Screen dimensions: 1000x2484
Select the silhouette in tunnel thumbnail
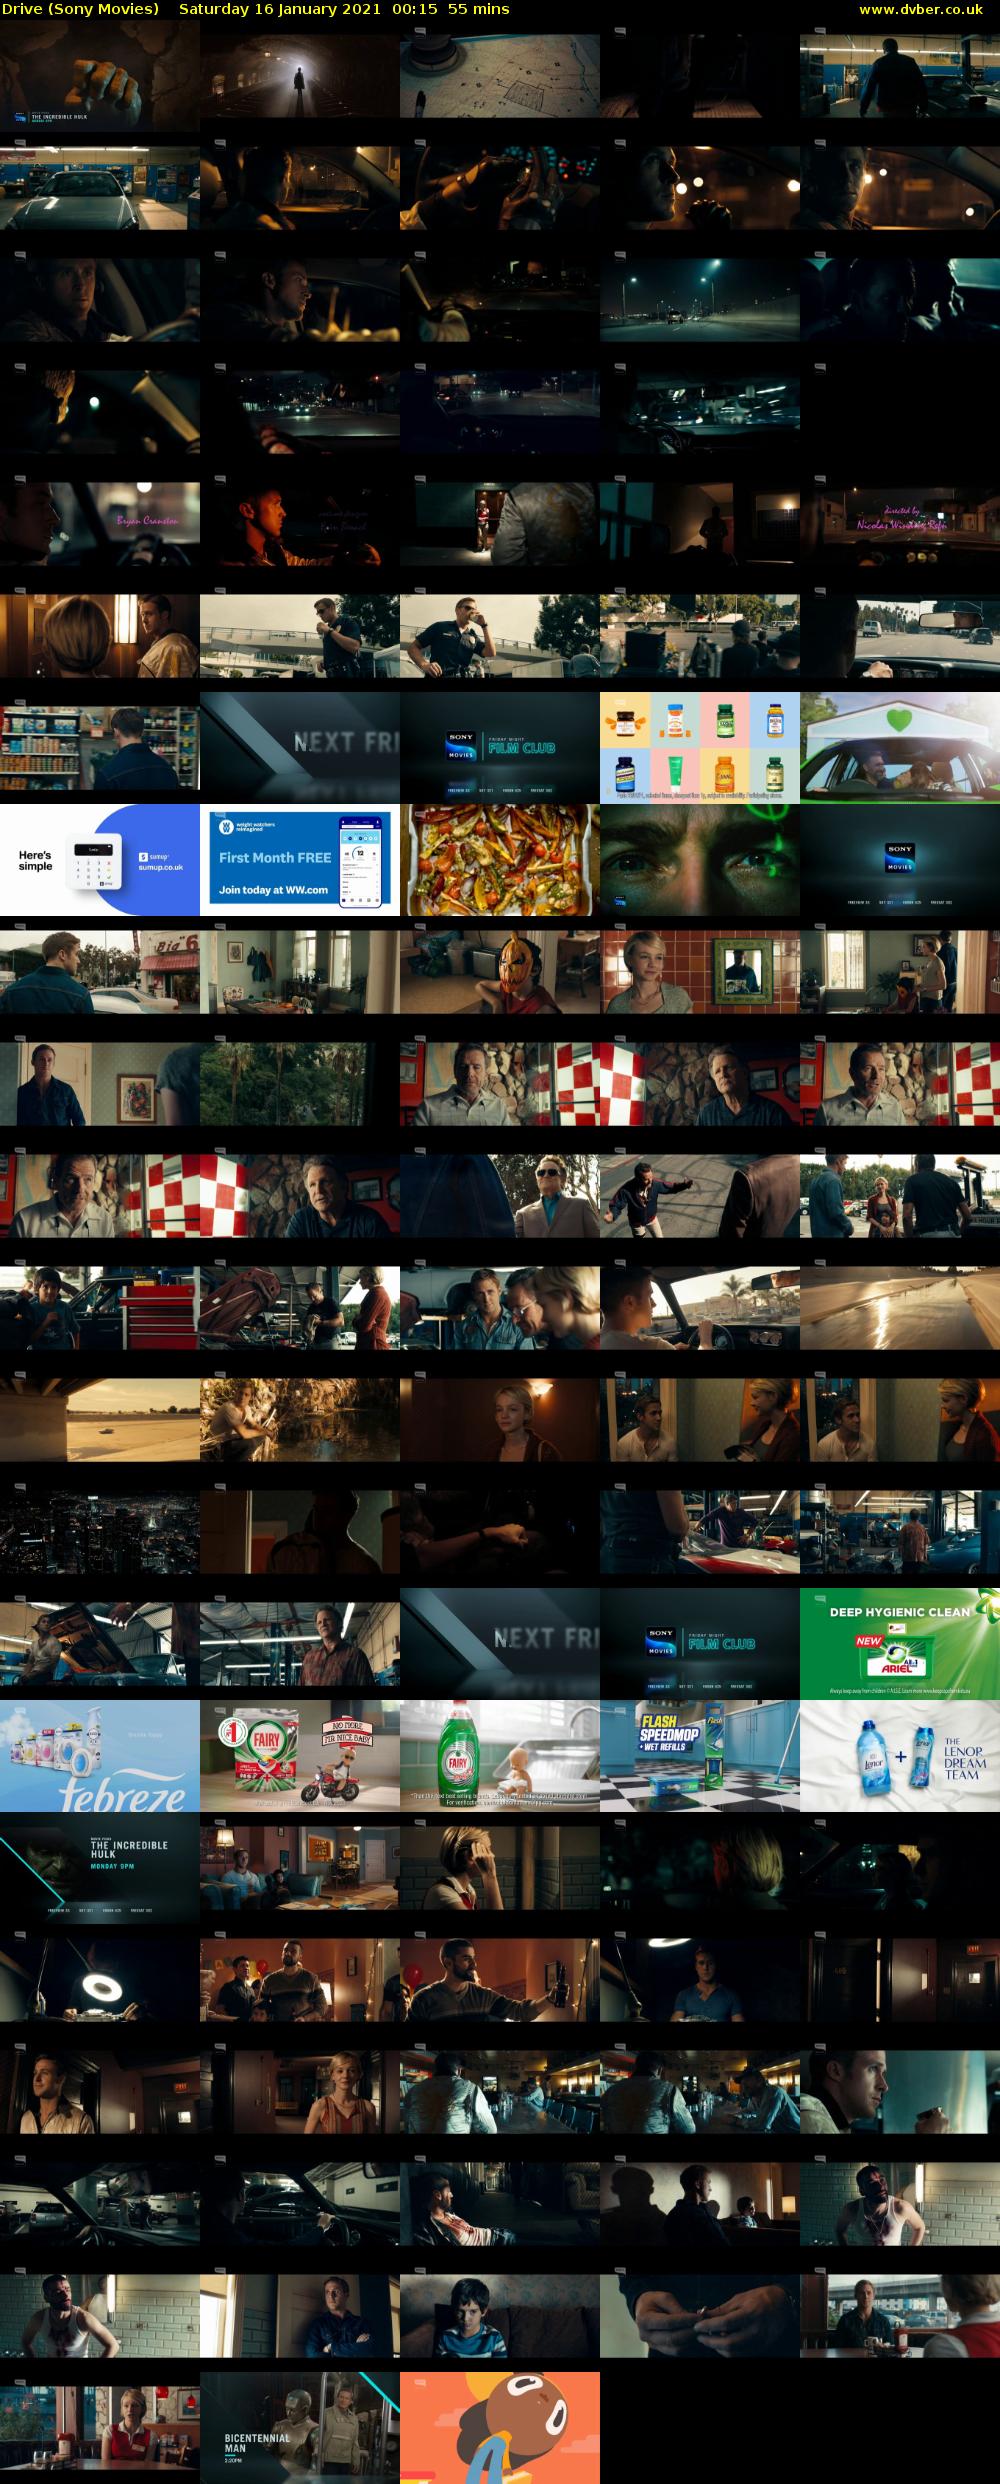pos(300,76)
